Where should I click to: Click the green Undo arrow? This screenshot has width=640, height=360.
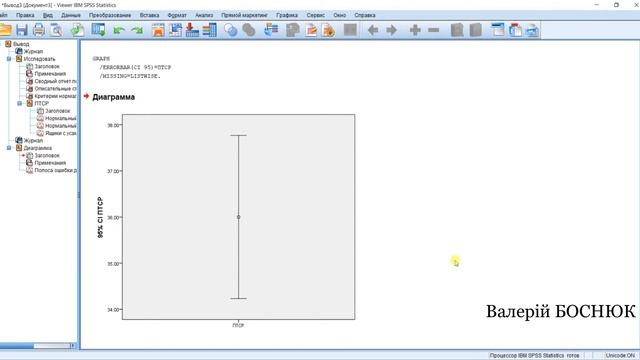pyautogui.click(x=119, y=30)
